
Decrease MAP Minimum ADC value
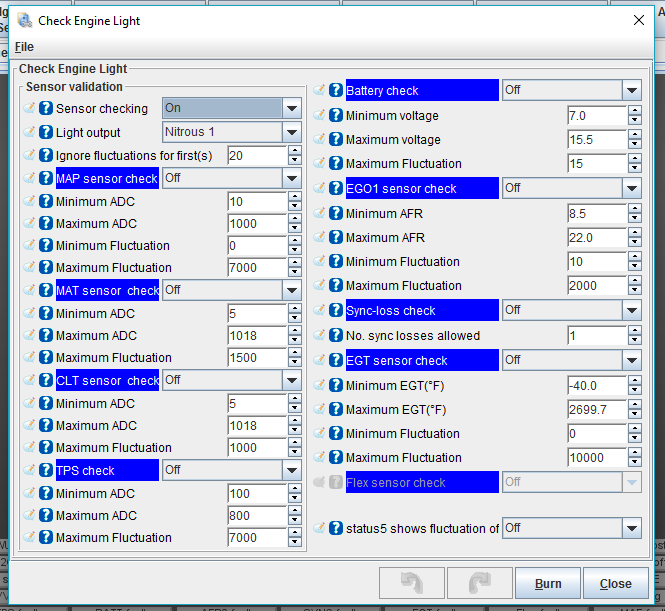(294, 206)
